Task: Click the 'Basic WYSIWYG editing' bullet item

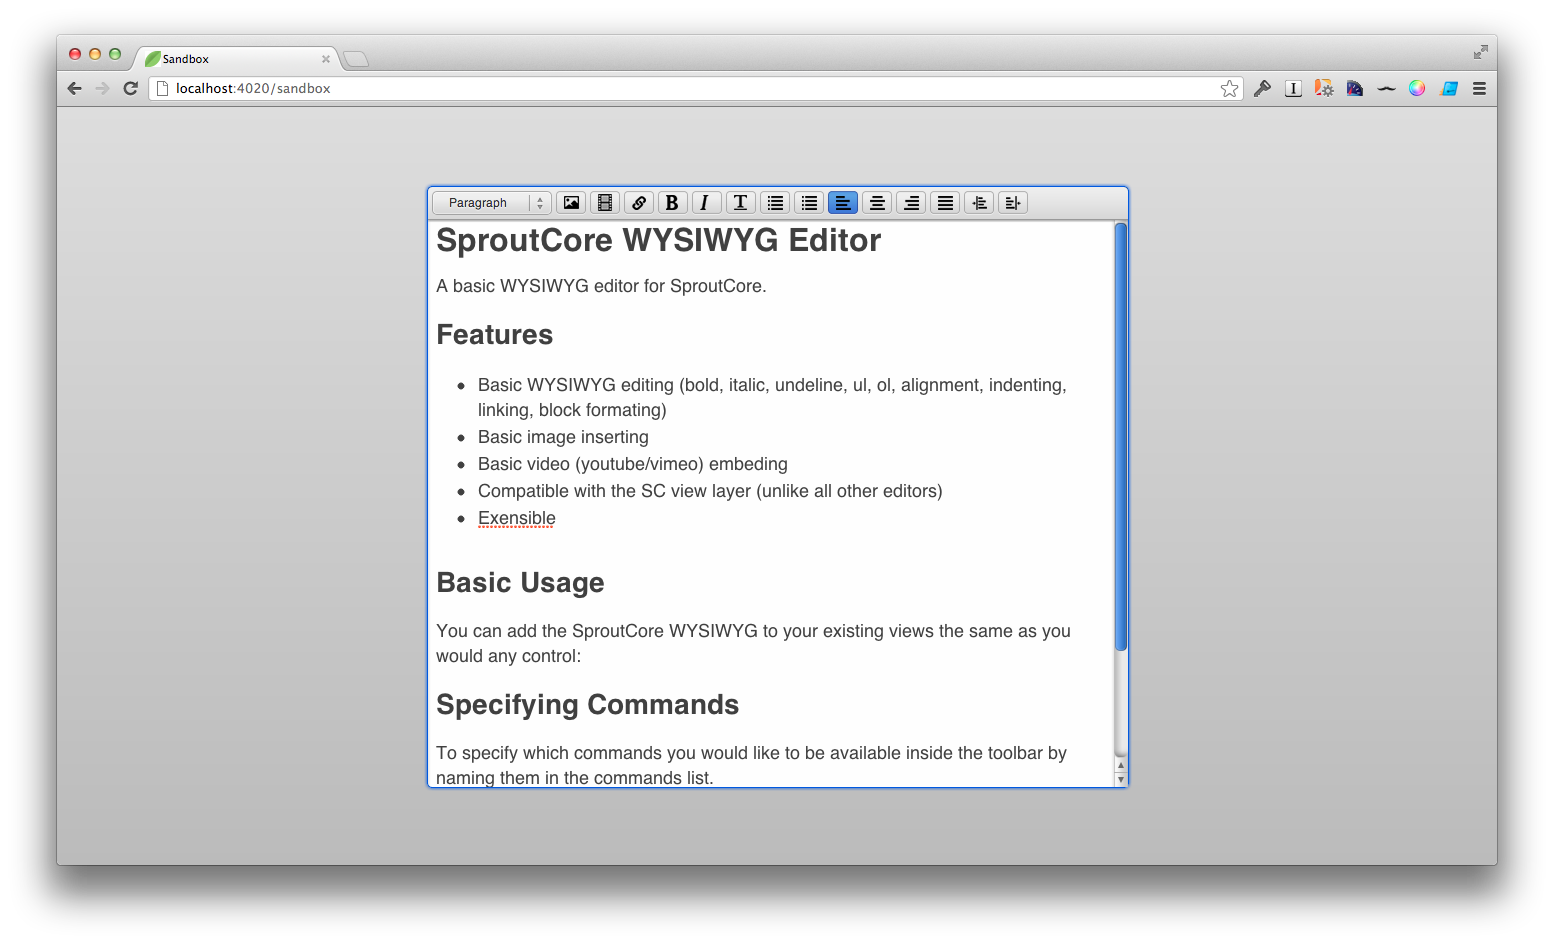Action: coord(772,397)
